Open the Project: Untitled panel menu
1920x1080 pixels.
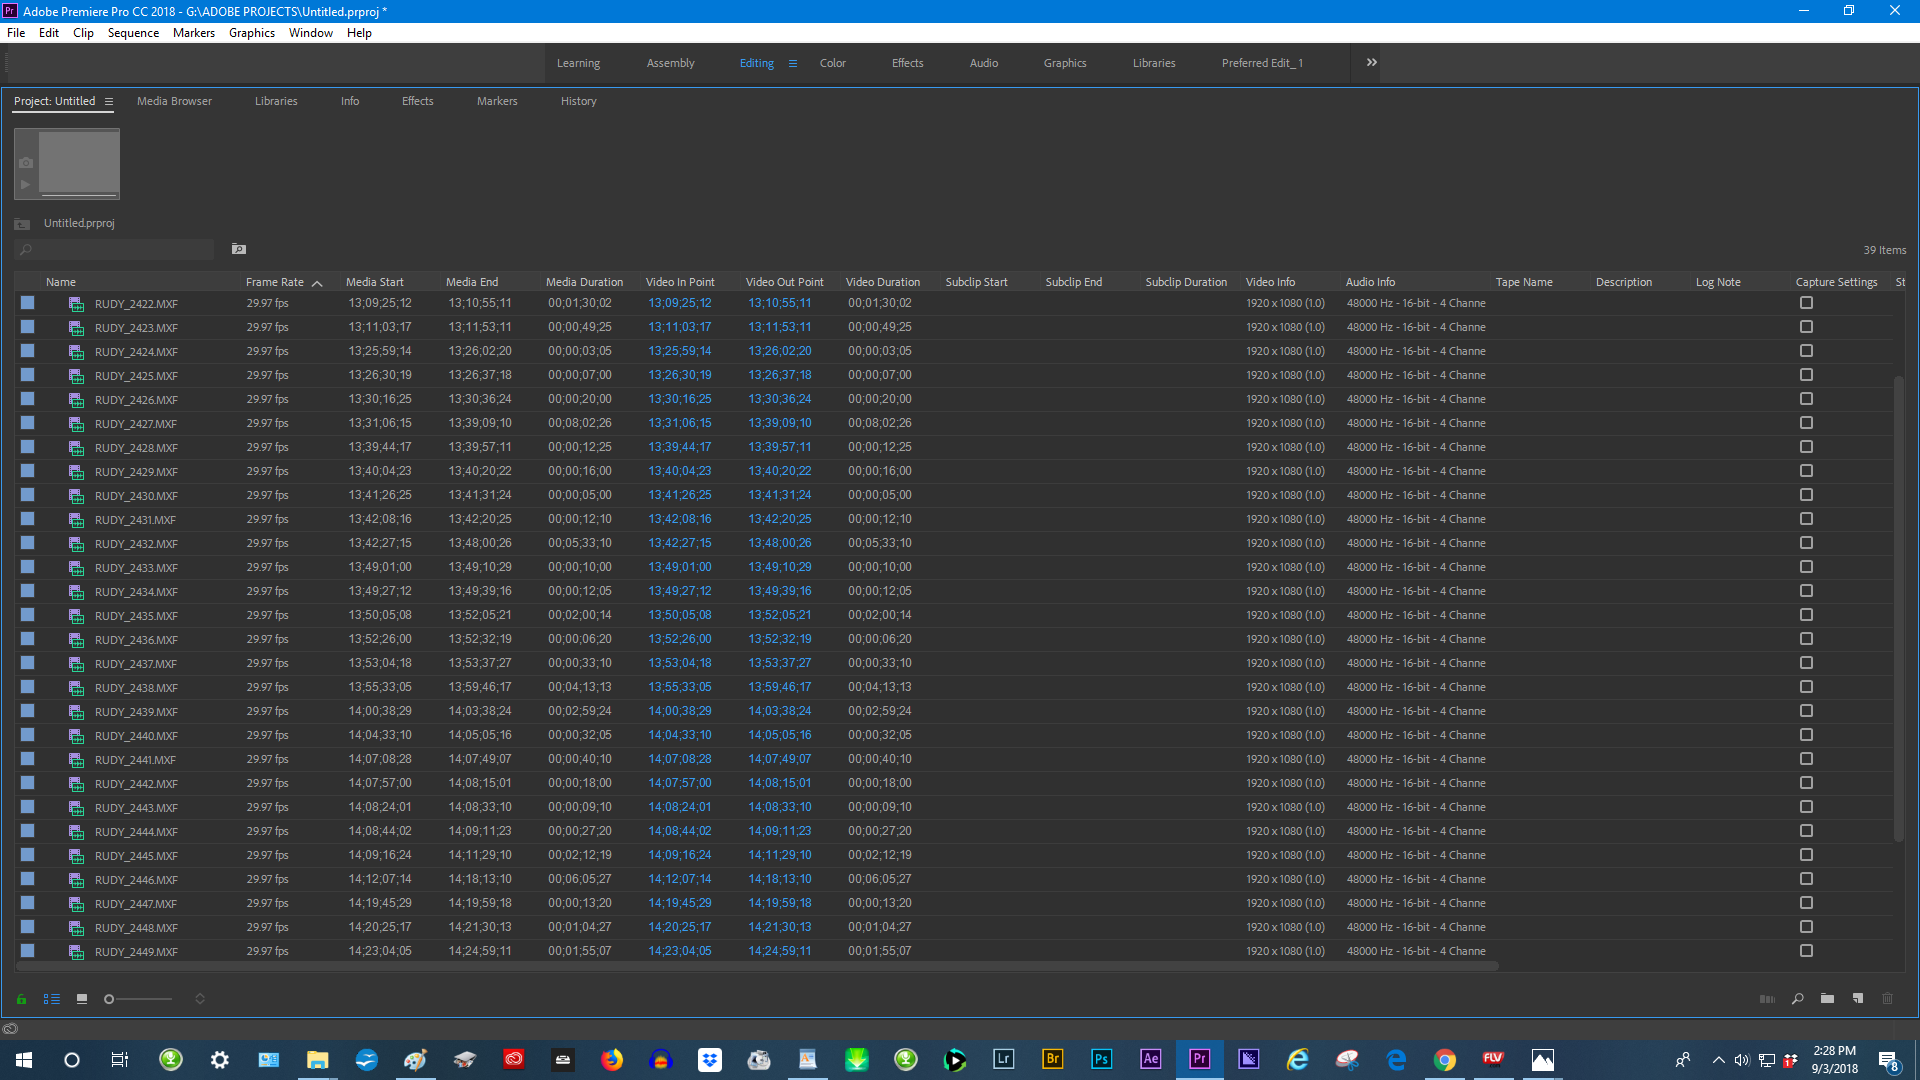[x=109, y=102]
